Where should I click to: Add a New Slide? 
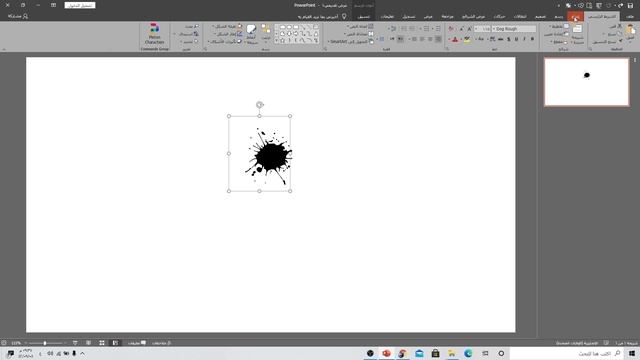(578, 34)
